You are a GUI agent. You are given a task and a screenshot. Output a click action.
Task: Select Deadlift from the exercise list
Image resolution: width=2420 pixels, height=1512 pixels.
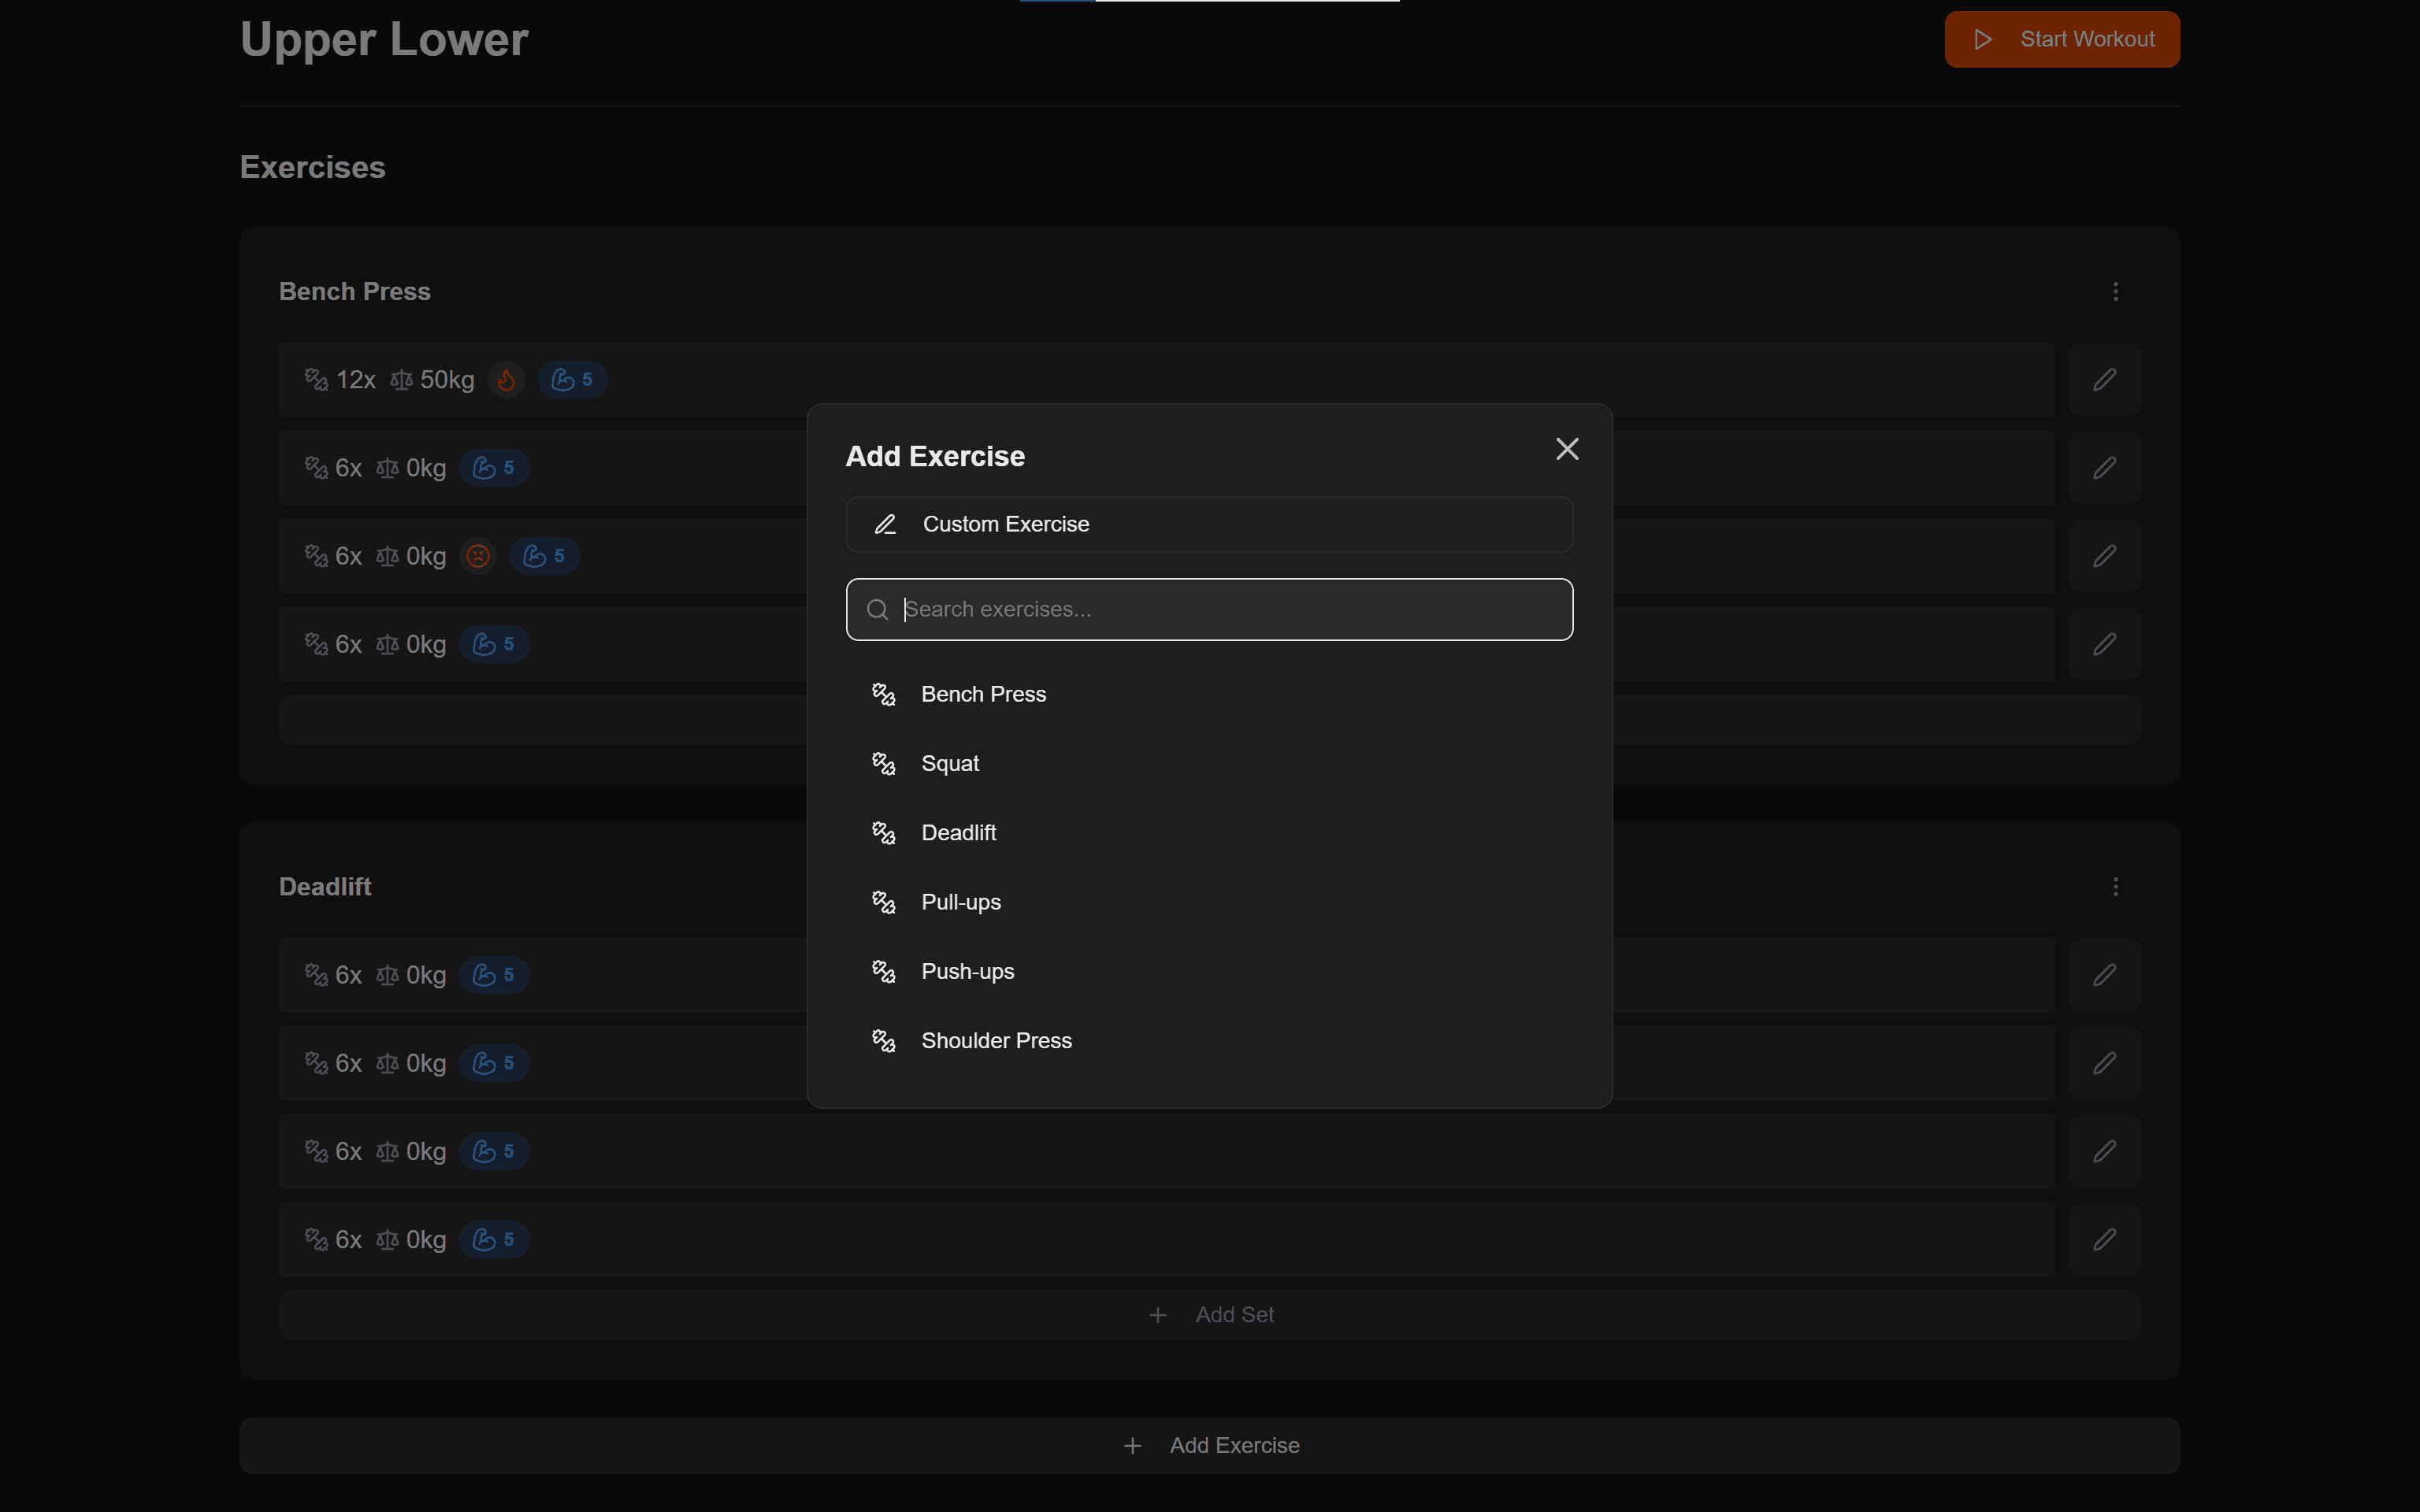pyautogui.click(x=1209, y=832)
